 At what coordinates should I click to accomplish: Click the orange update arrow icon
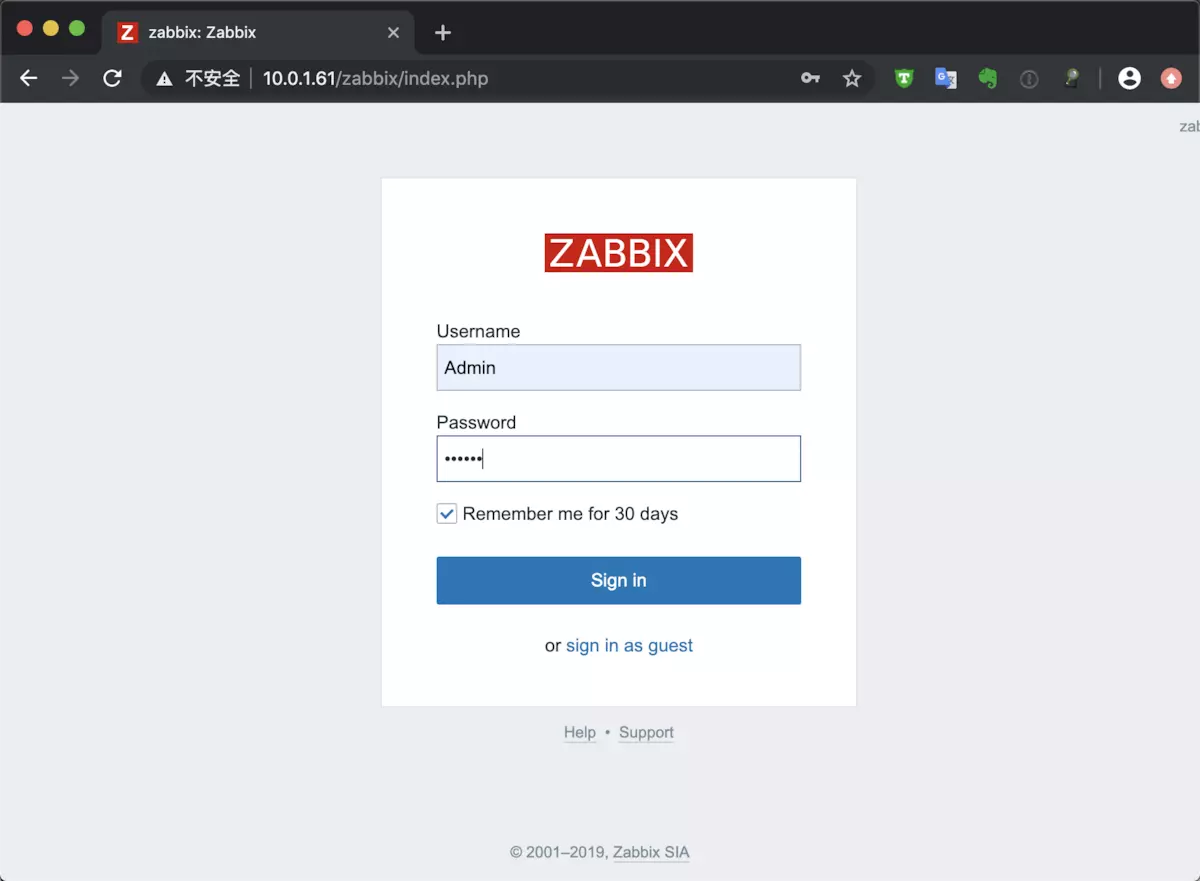point(1170,78)
